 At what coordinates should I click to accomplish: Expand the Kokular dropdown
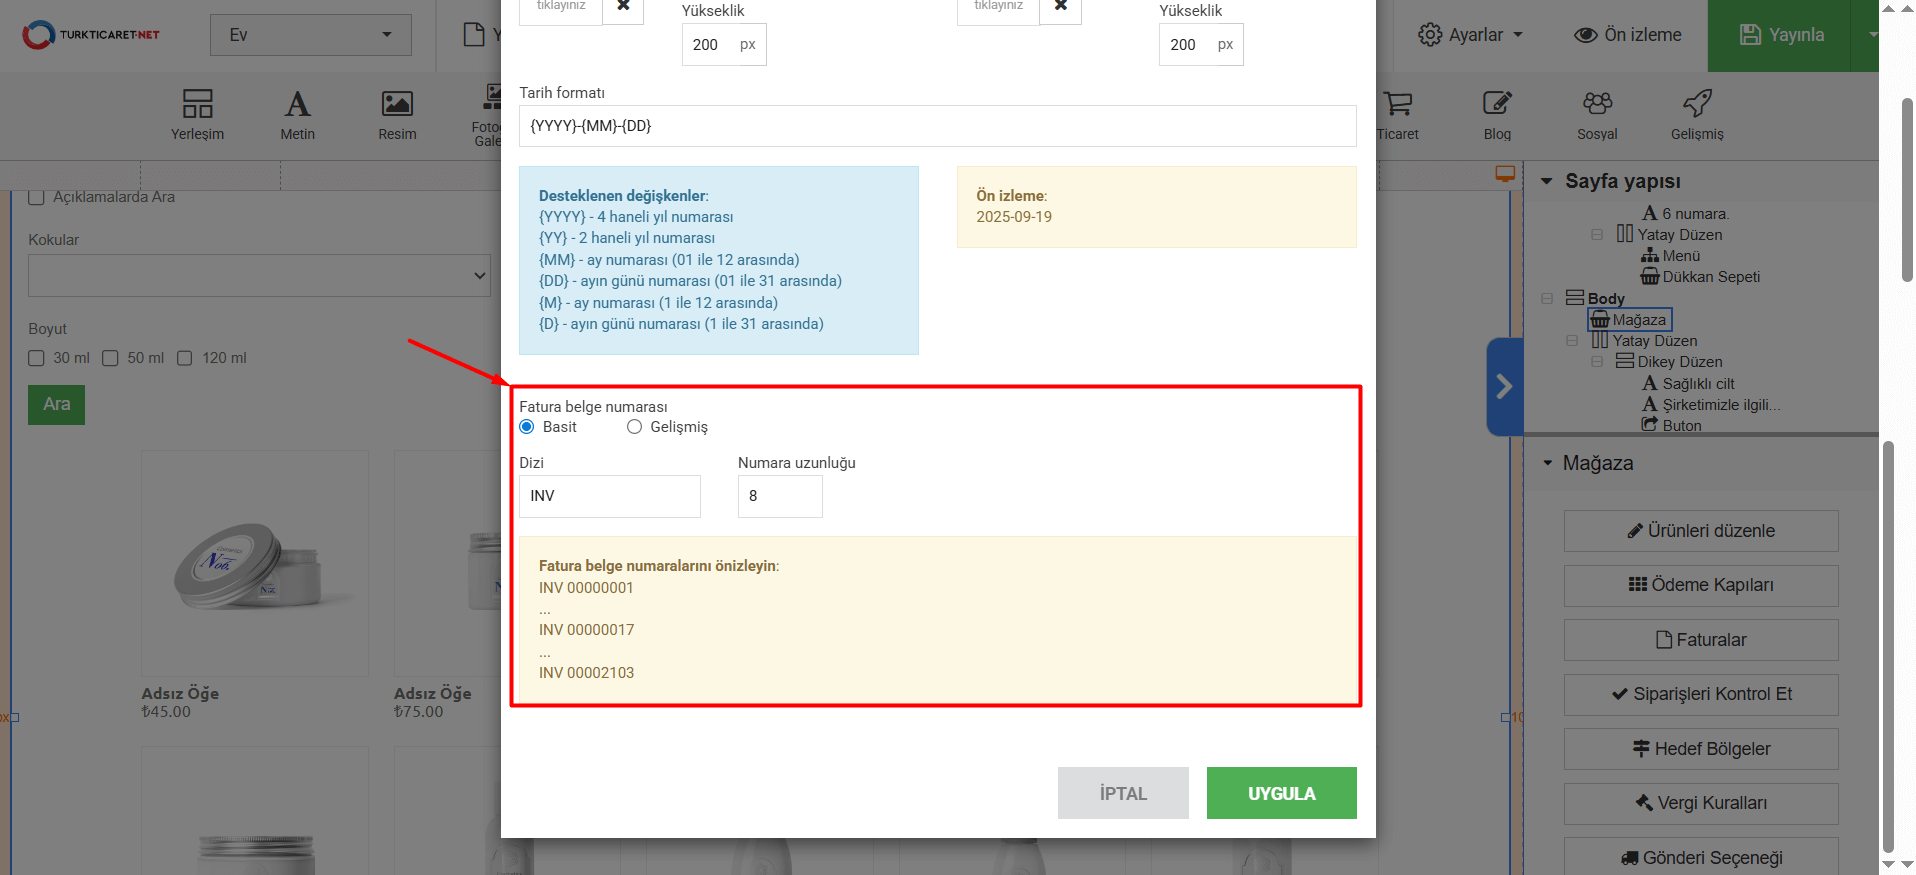[x=258, y=275]
